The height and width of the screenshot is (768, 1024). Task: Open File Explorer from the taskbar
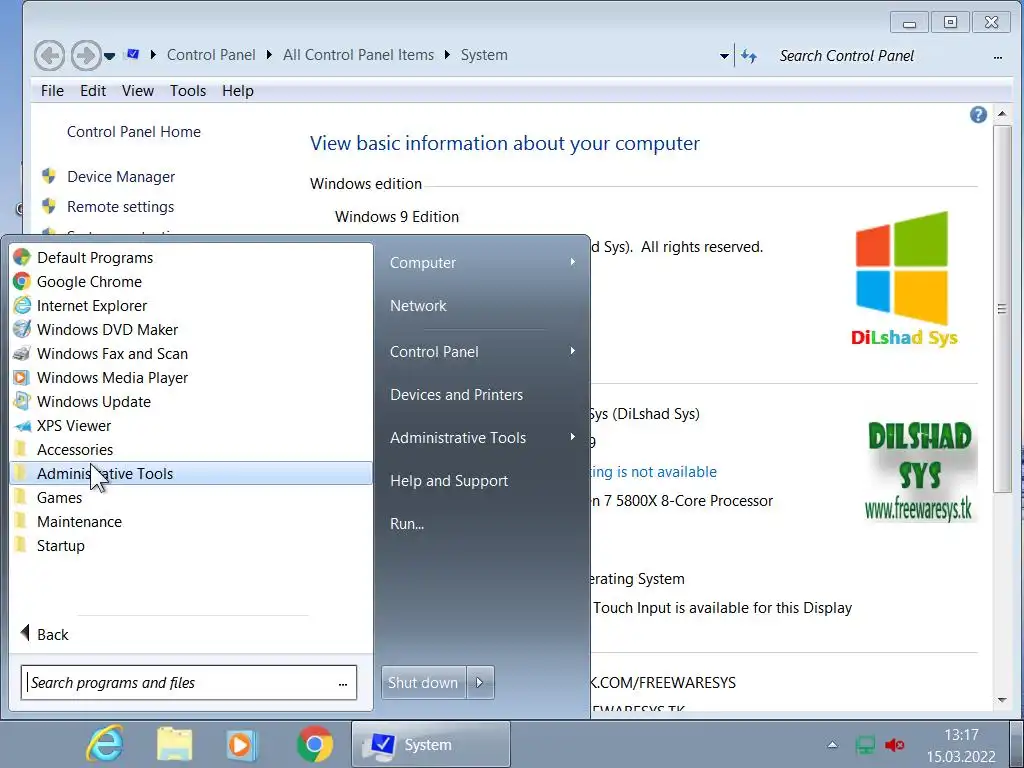(174, 744)
